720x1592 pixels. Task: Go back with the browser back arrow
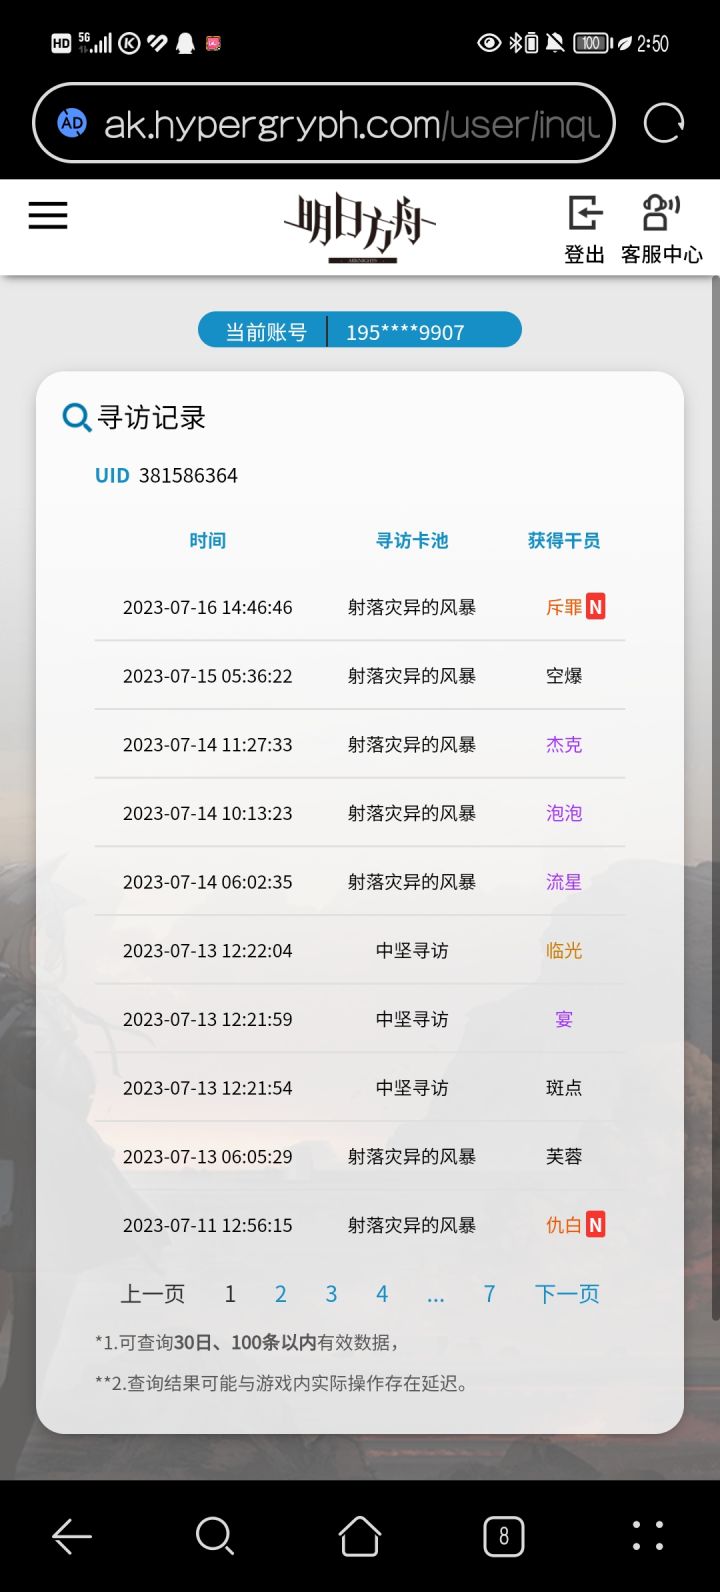point(72,1536)
